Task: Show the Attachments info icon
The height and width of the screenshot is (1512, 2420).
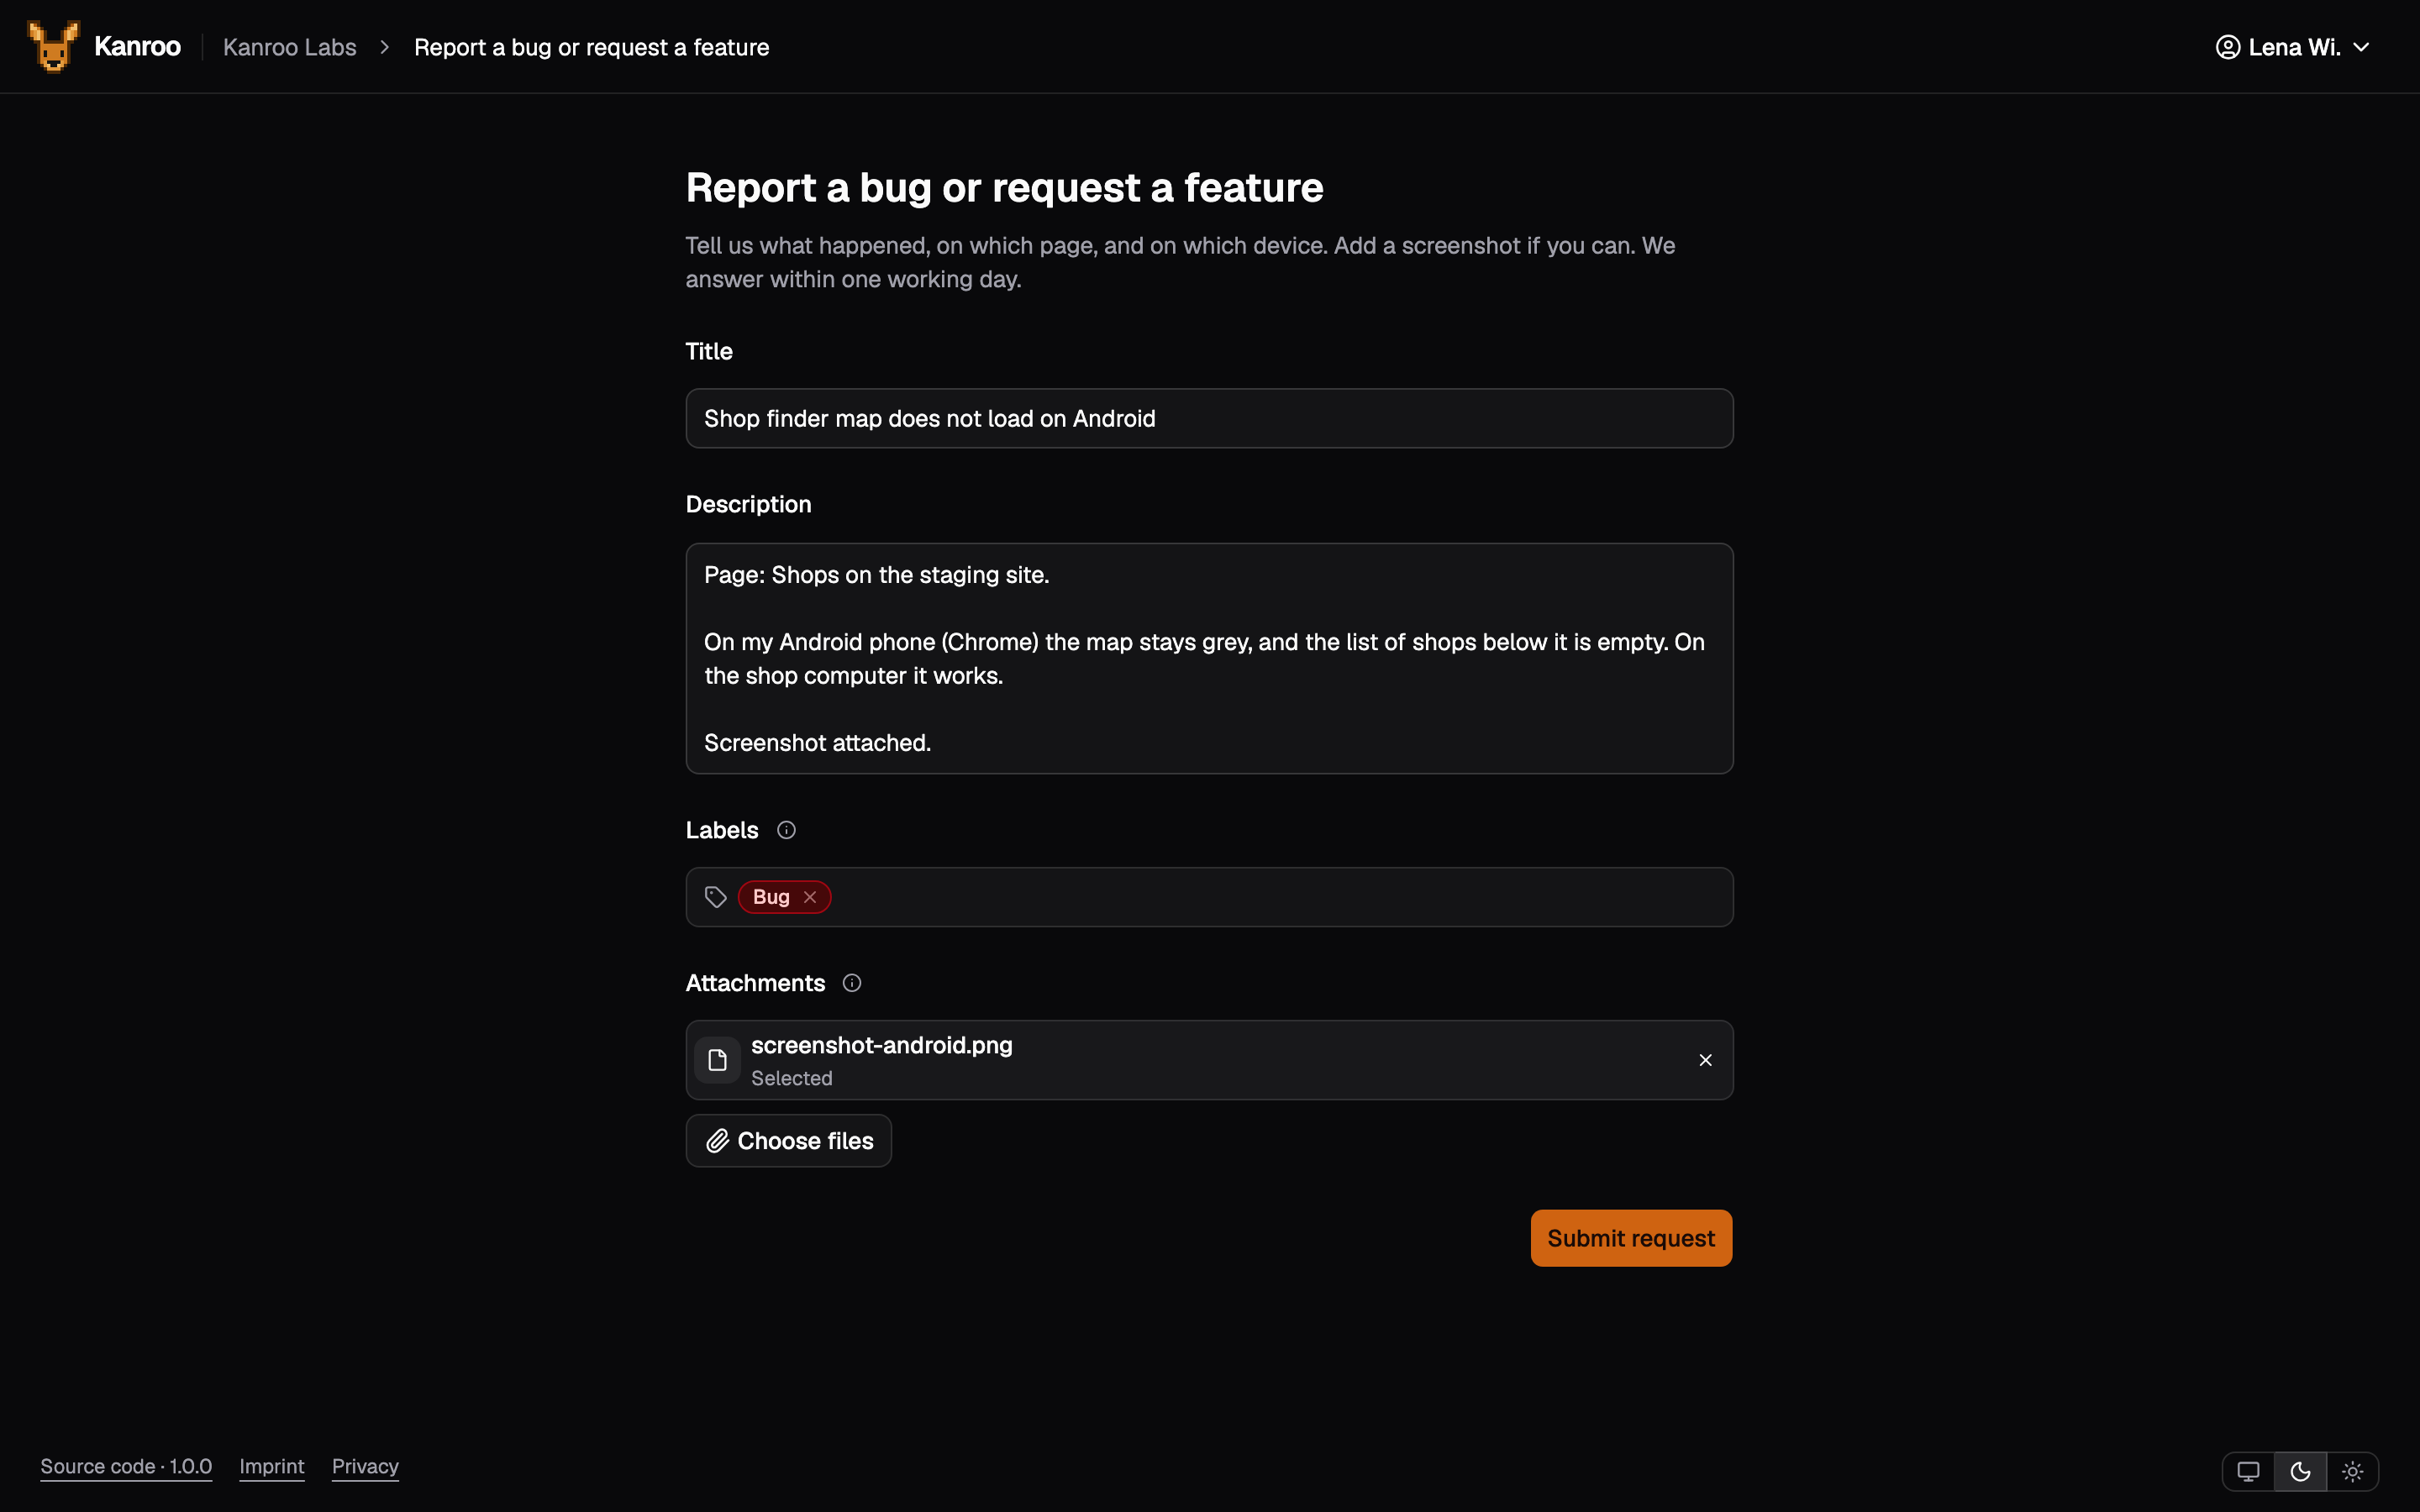Action: pos(852,983)
